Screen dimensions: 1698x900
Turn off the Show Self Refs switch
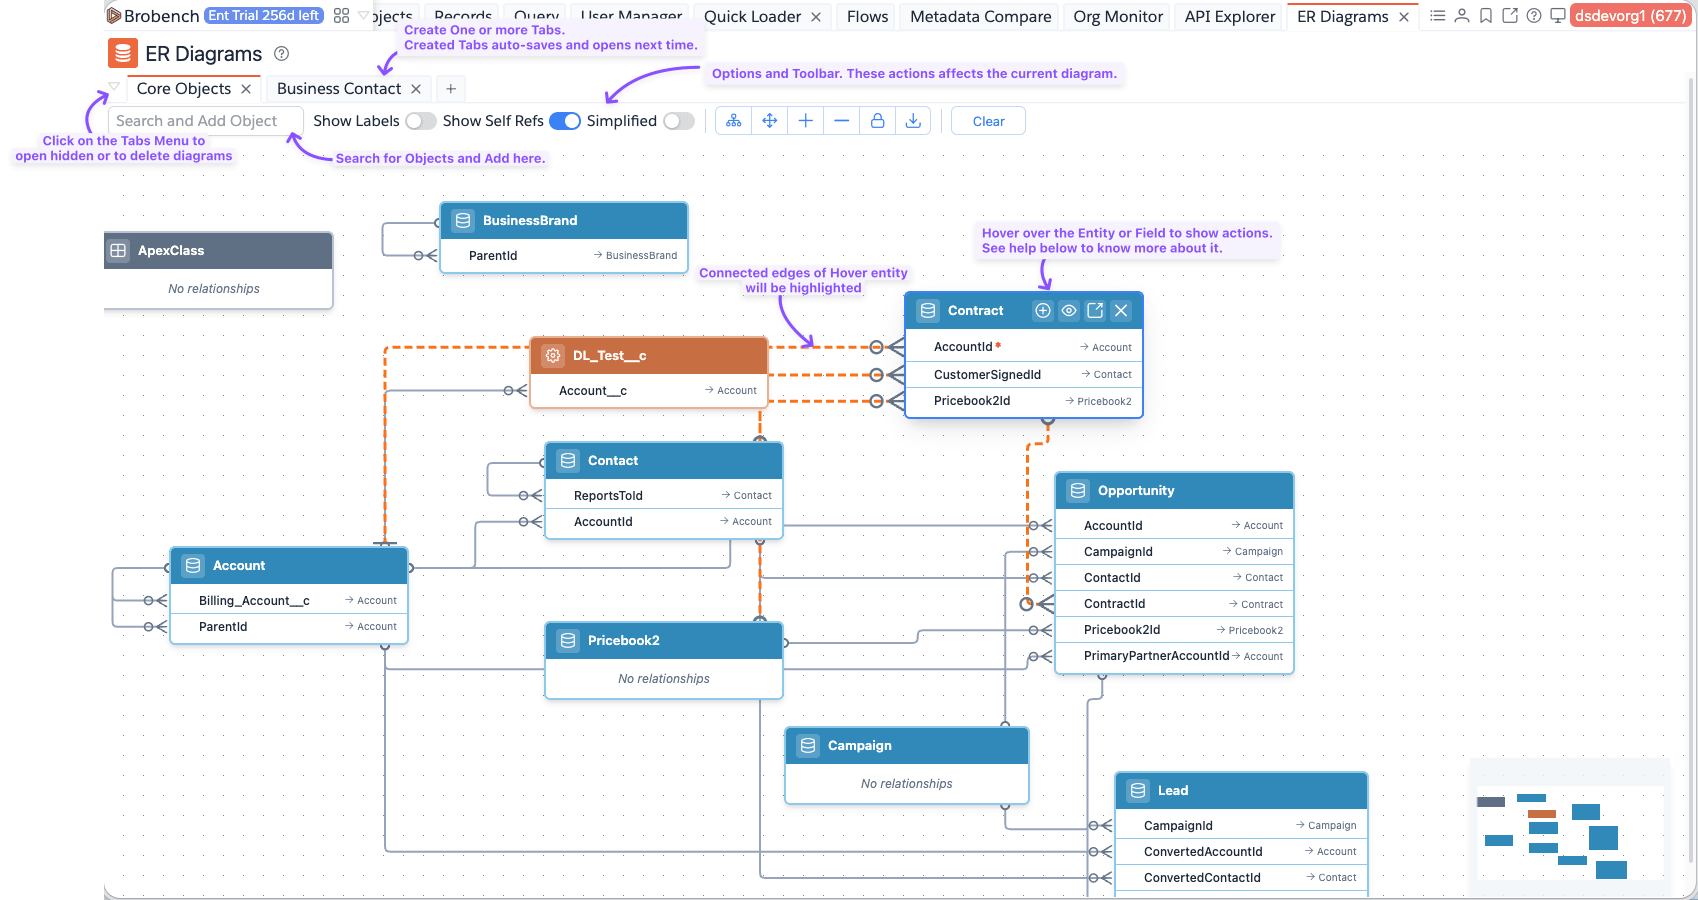pyautogui.click(x=565, y=121)
